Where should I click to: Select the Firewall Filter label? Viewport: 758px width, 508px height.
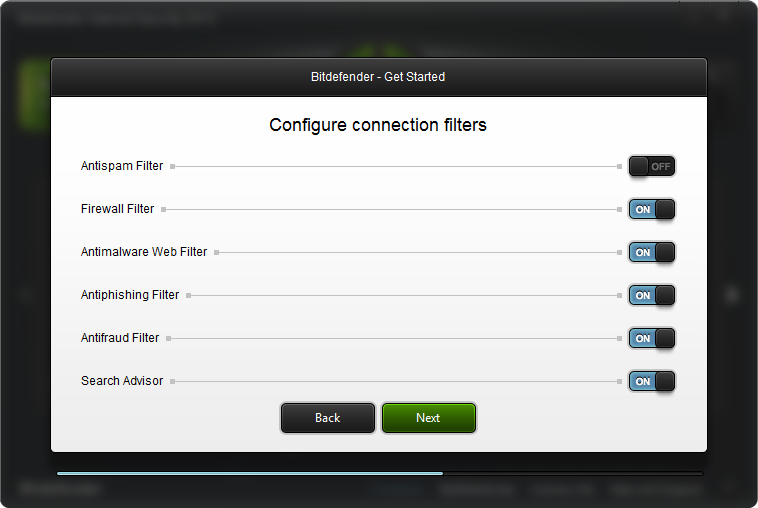(117, 209)
